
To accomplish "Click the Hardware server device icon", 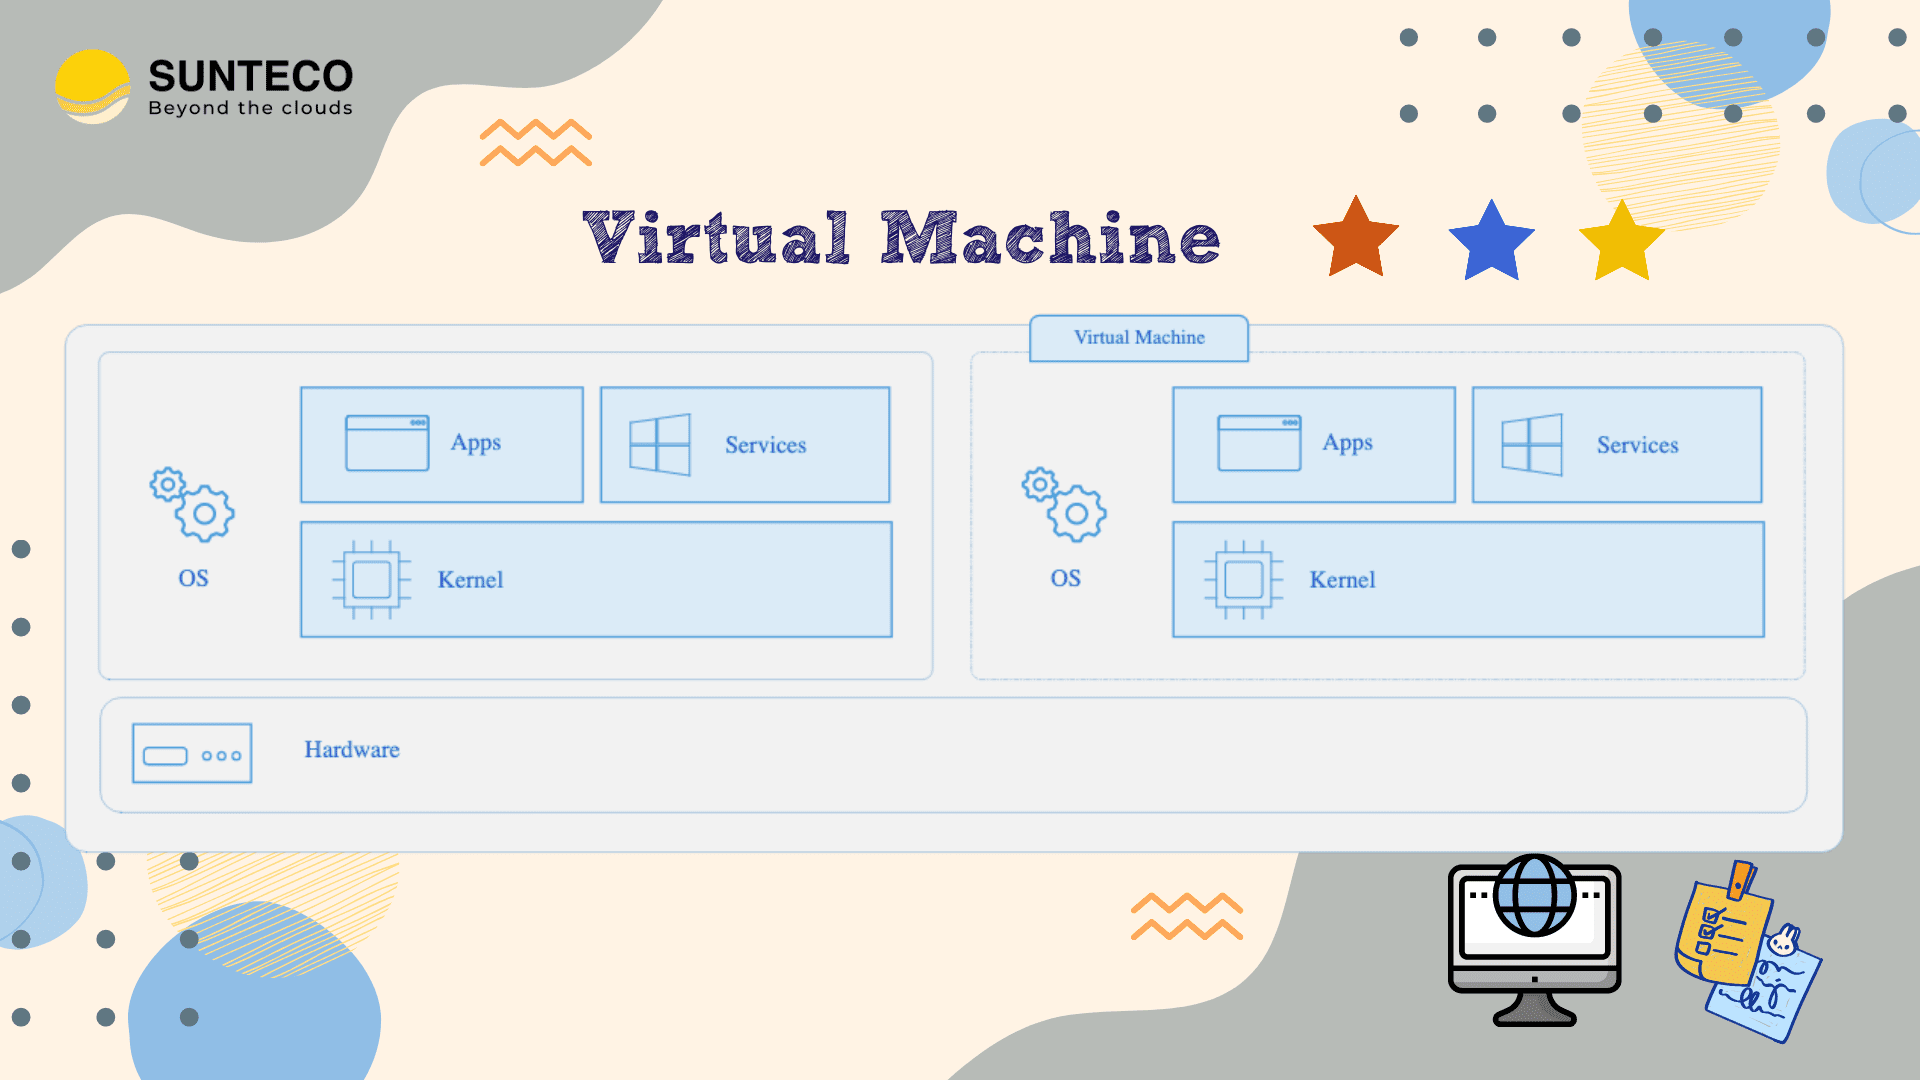I will pyautogui.click(x=192, y=754).
